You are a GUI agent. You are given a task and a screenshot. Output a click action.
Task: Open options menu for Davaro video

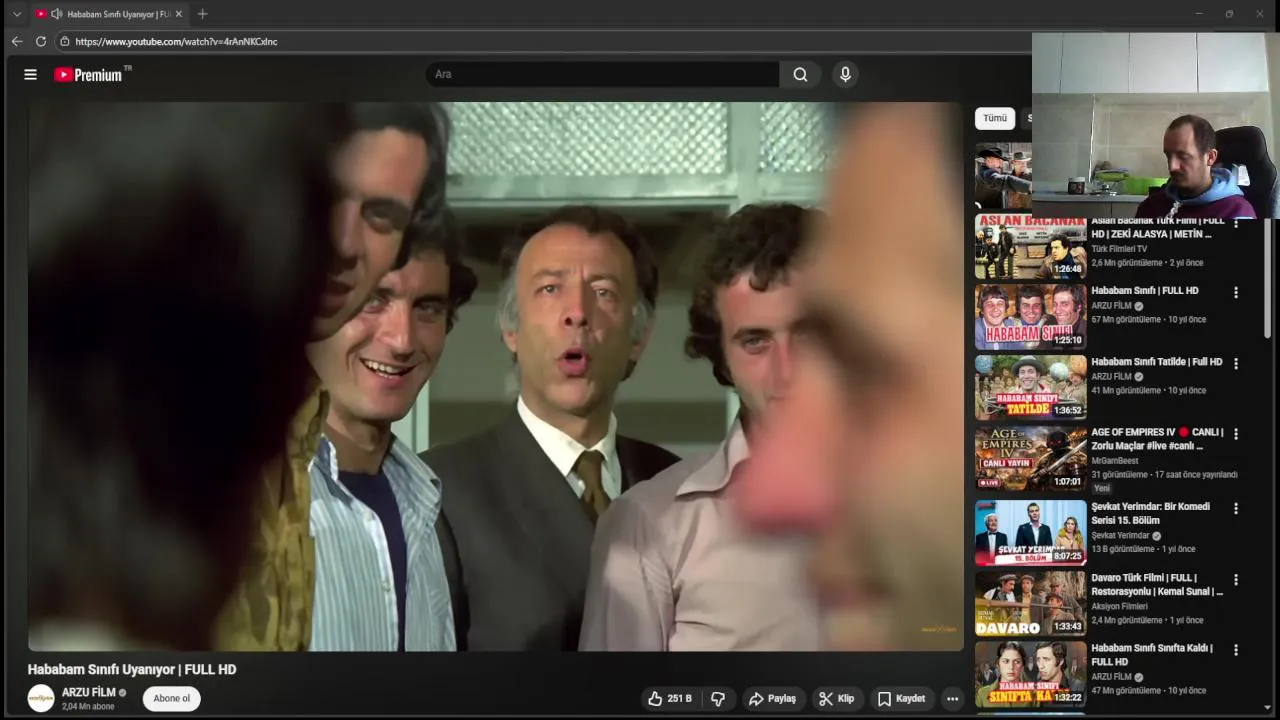coord(1236,580)
